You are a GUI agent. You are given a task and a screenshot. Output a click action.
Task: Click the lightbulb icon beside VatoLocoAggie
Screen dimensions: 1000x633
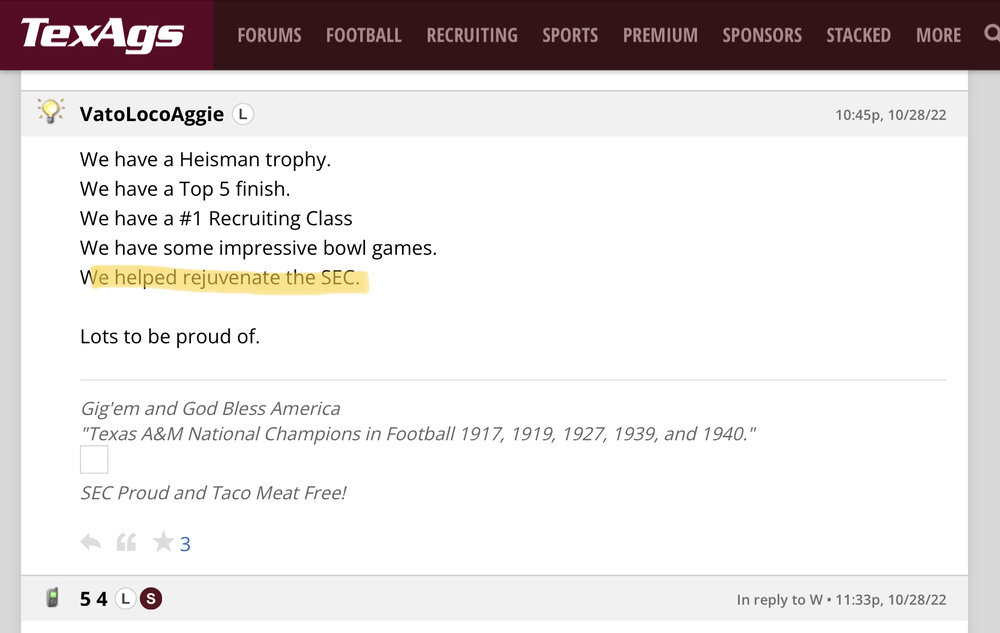tap(50, 112)
